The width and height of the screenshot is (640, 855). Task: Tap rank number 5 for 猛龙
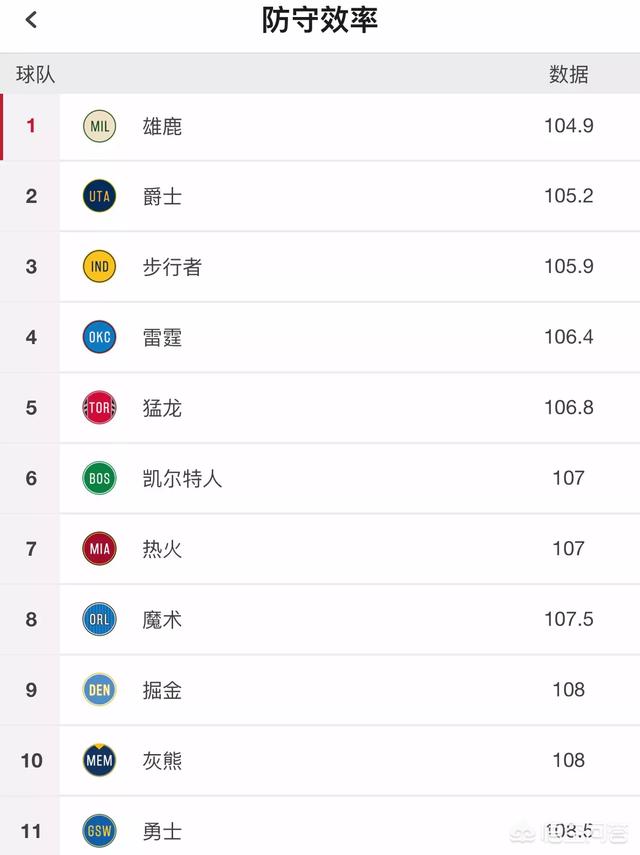tap(31, 407)
